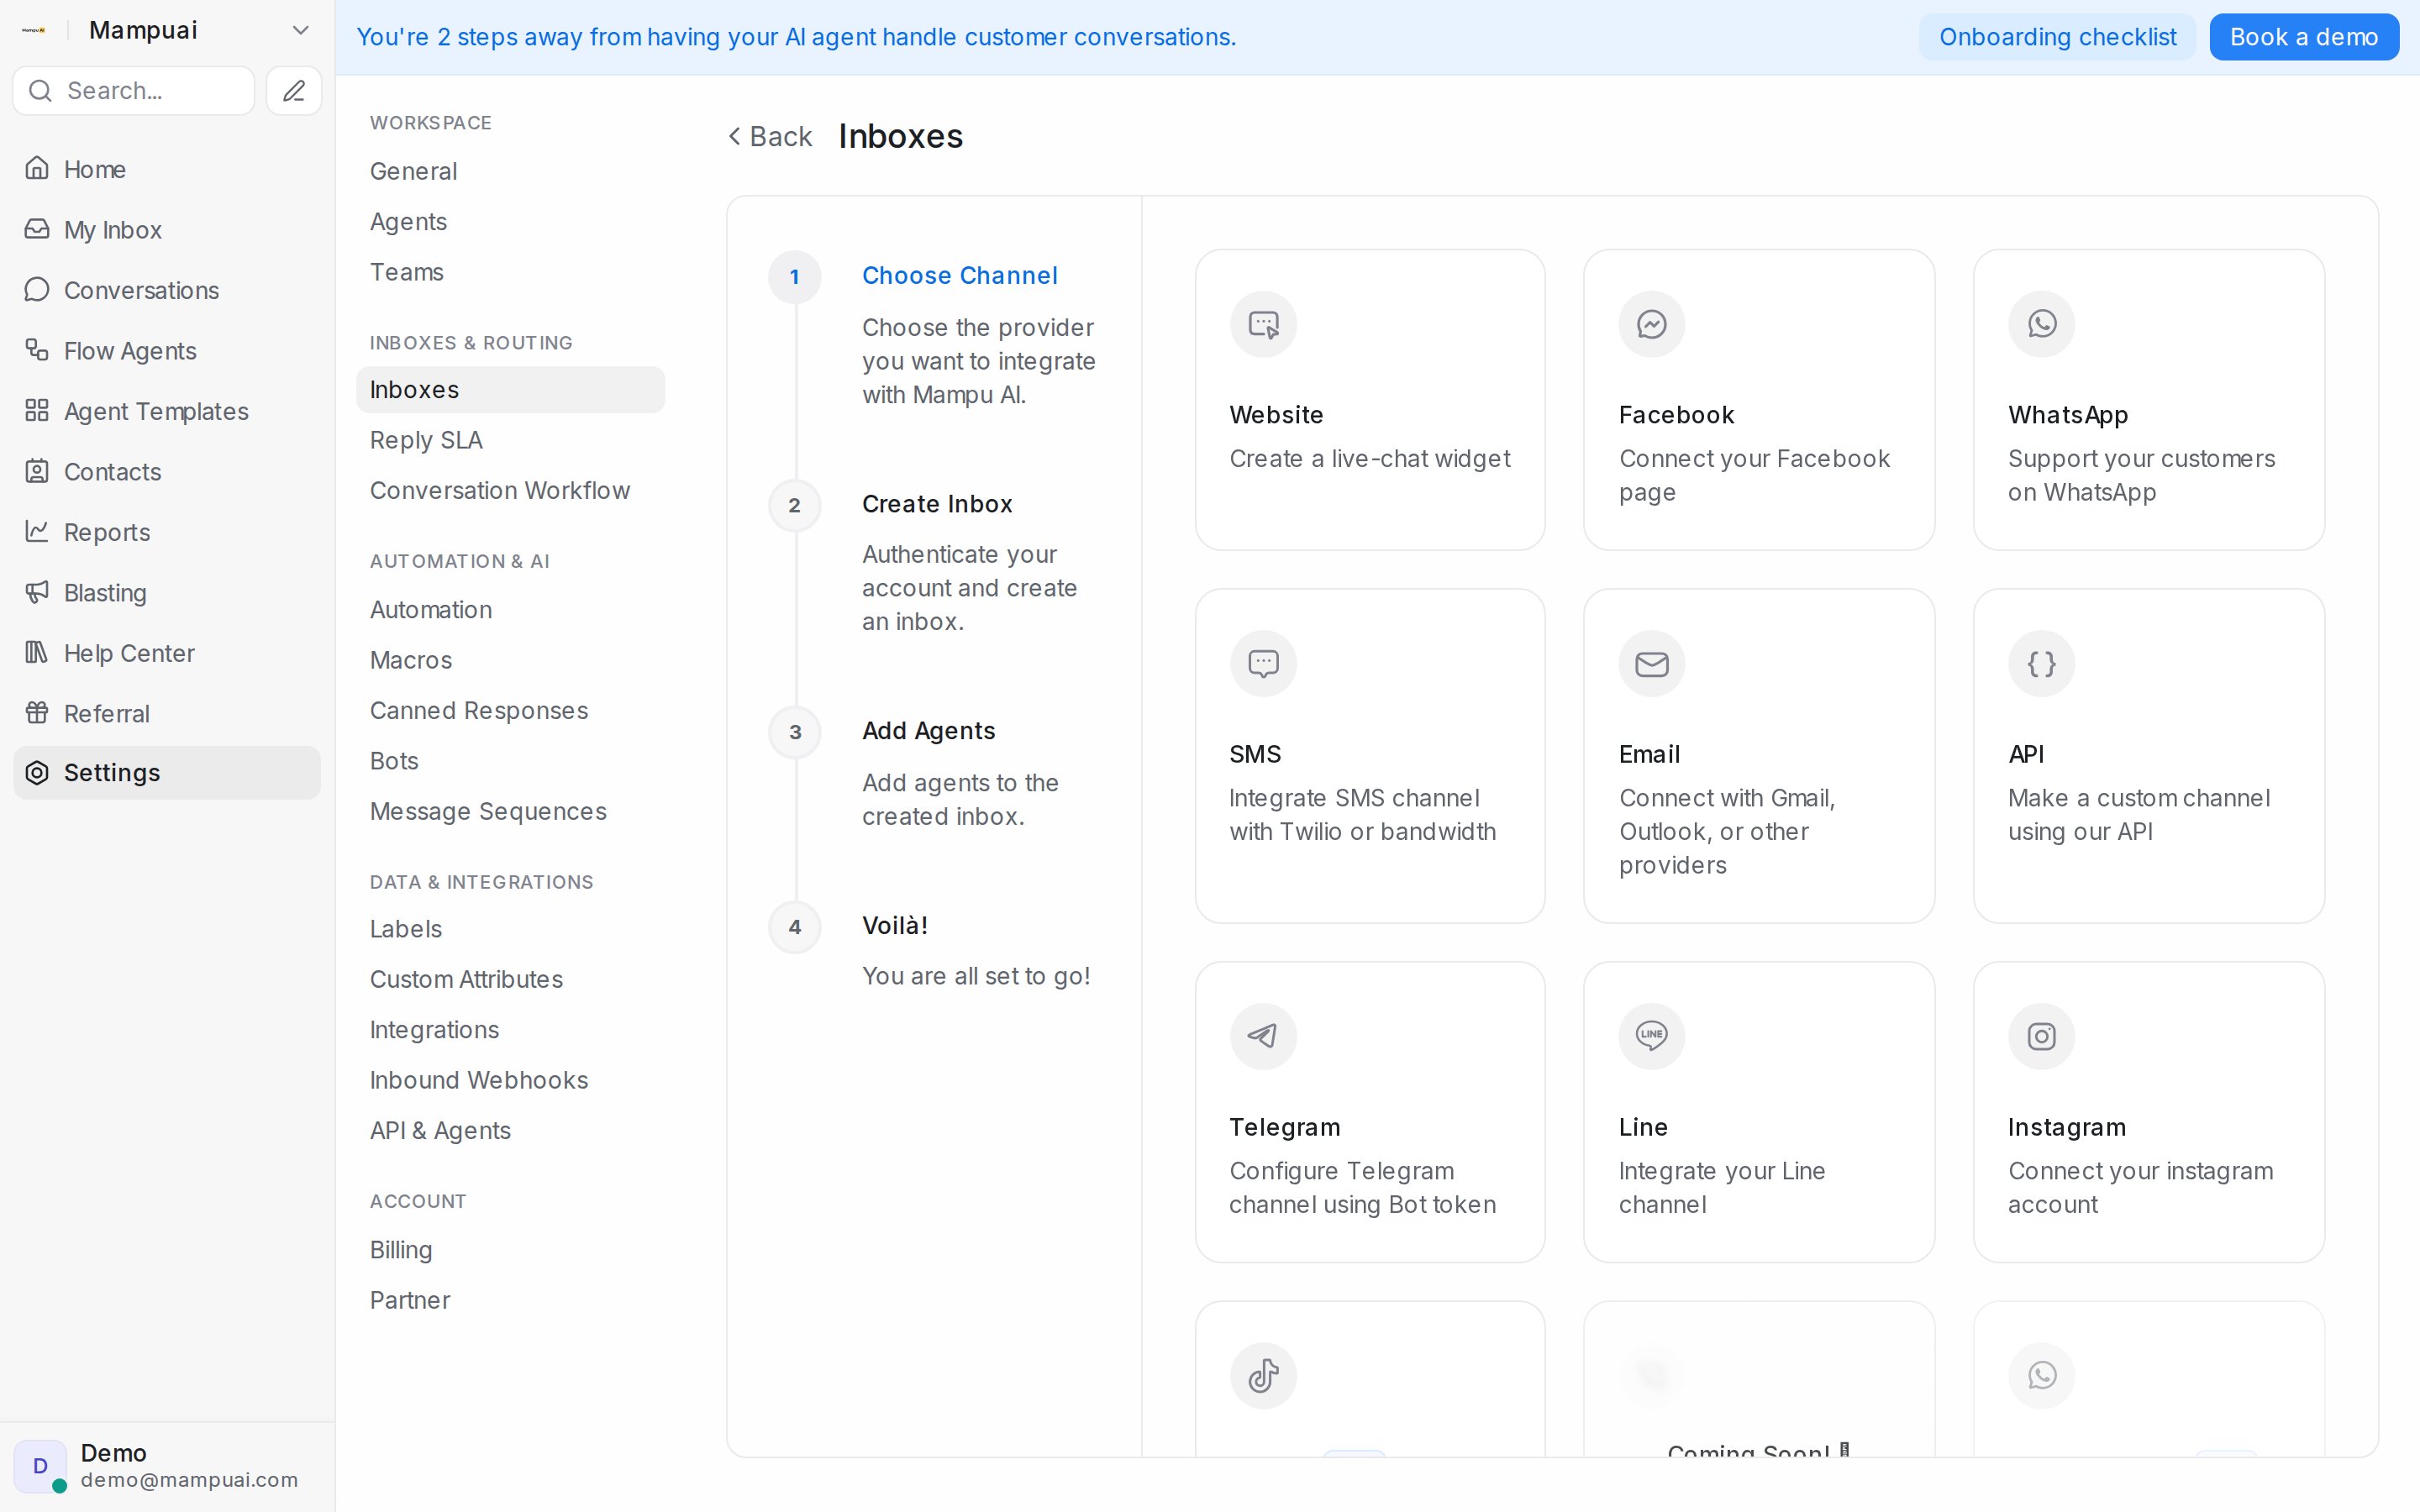Select the Email envelope channel icon

click(1652, 664)
